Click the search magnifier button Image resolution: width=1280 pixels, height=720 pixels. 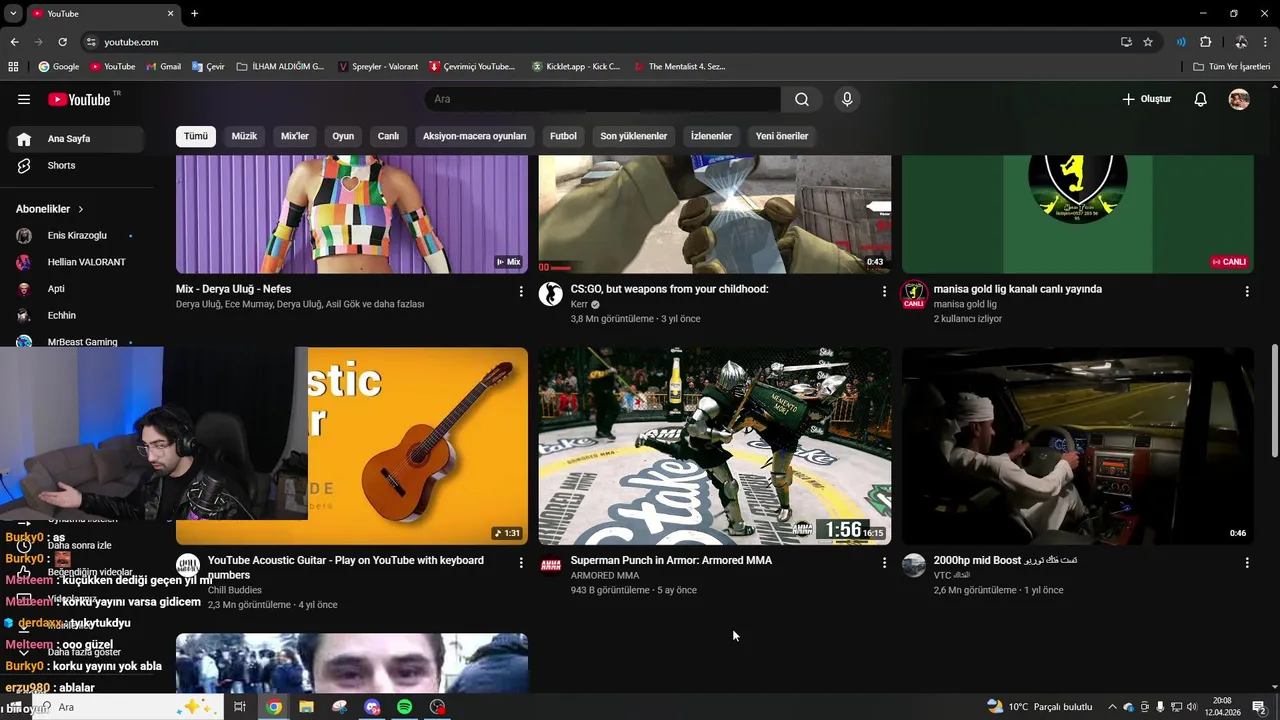802,99
